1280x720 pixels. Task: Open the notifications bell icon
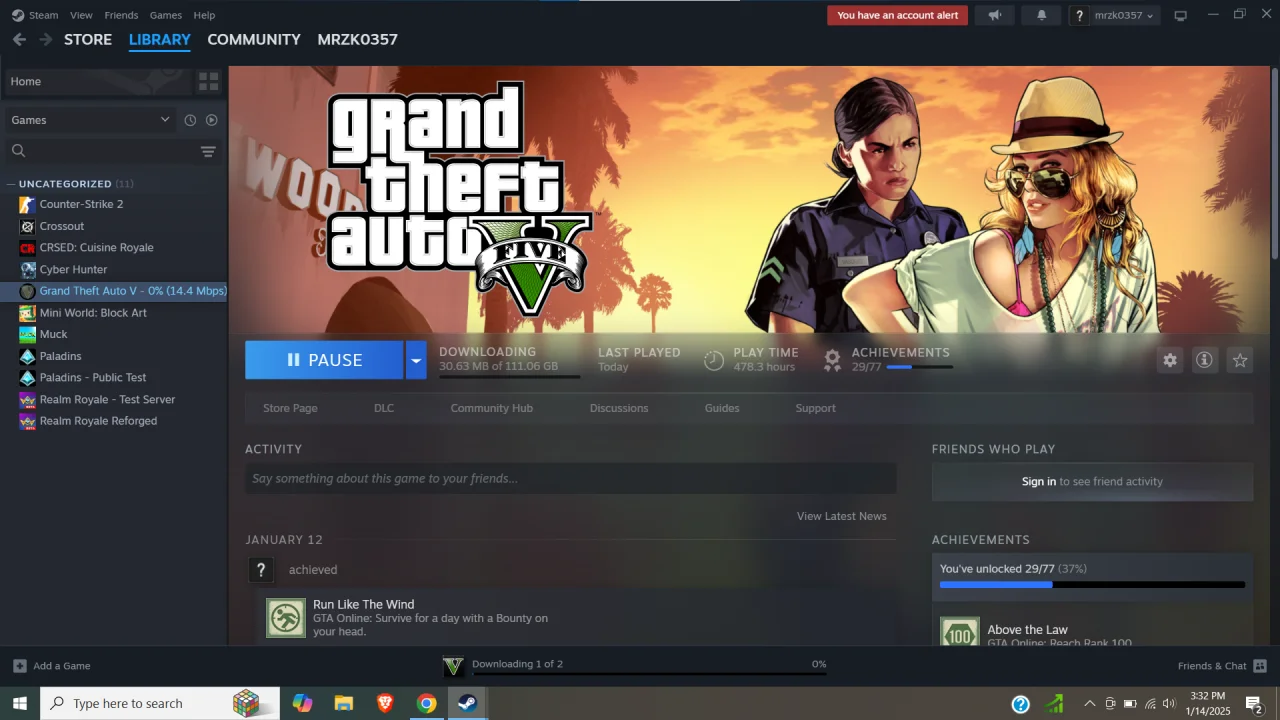click(1041, 15)
